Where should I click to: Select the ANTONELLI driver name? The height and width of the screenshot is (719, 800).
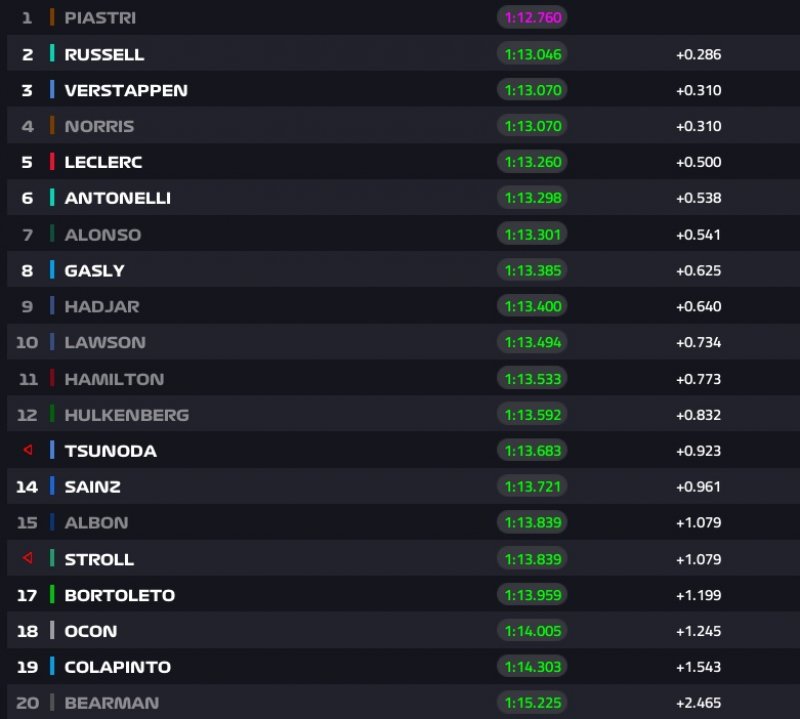pyautogui.click(x=117, y=198)
